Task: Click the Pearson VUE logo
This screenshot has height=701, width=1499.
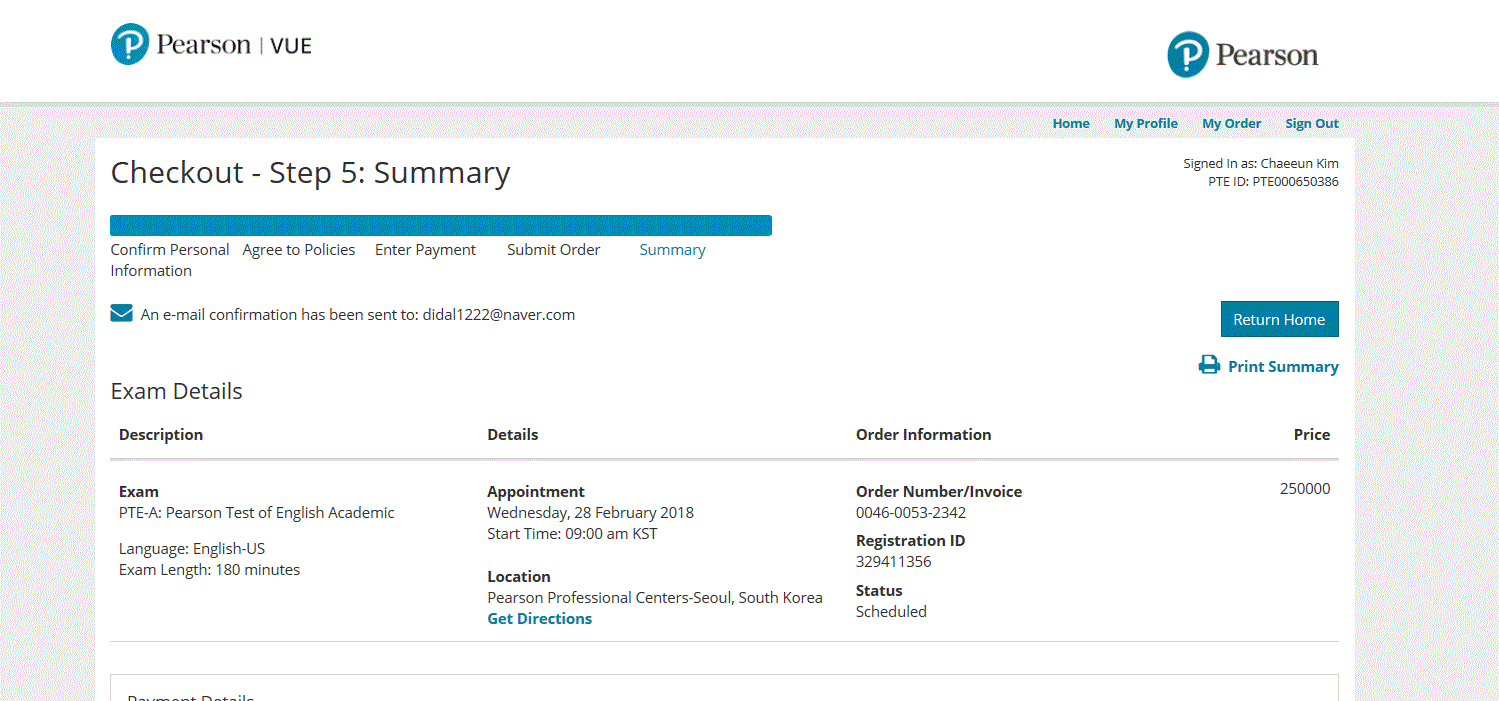Action: tap(211, 45)
